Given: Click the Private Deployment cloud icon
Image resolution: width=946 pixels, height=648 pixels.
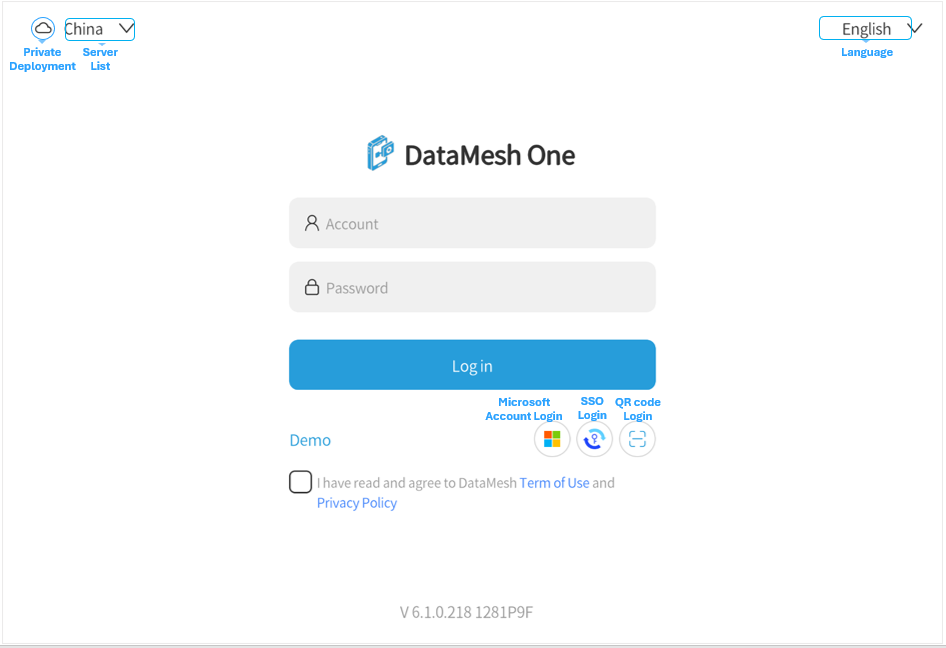Looking at the screenshot, I should click(43, 28).
